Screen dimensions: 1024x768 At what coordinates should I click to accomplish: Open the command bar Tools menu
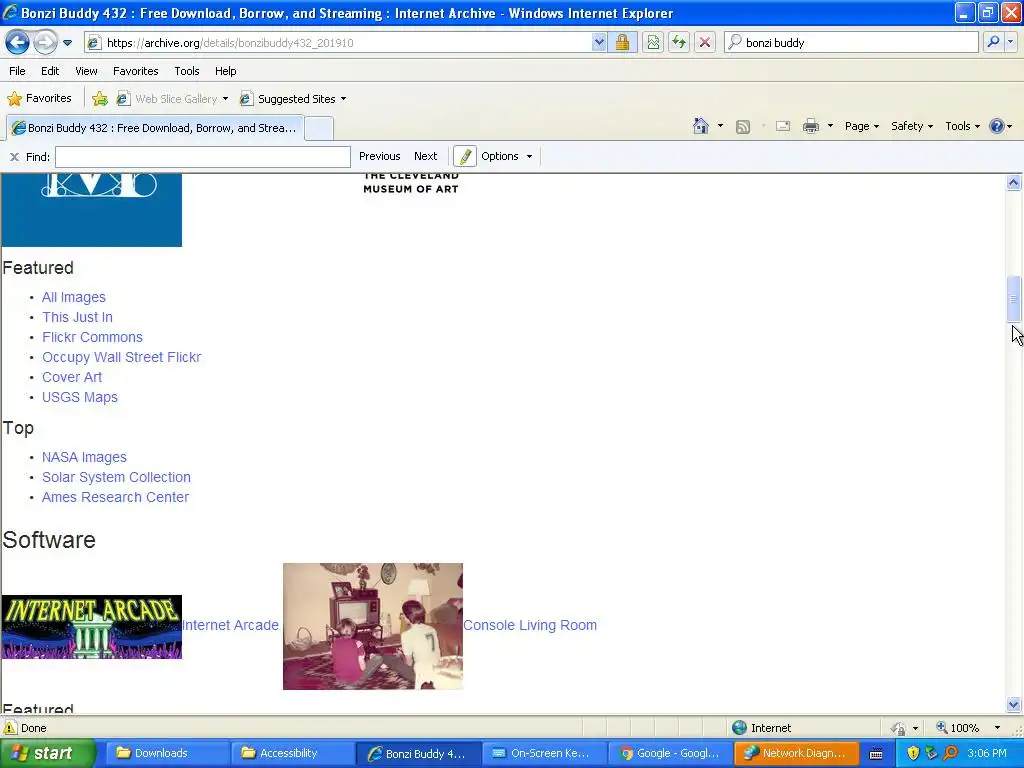coord(963,126)
